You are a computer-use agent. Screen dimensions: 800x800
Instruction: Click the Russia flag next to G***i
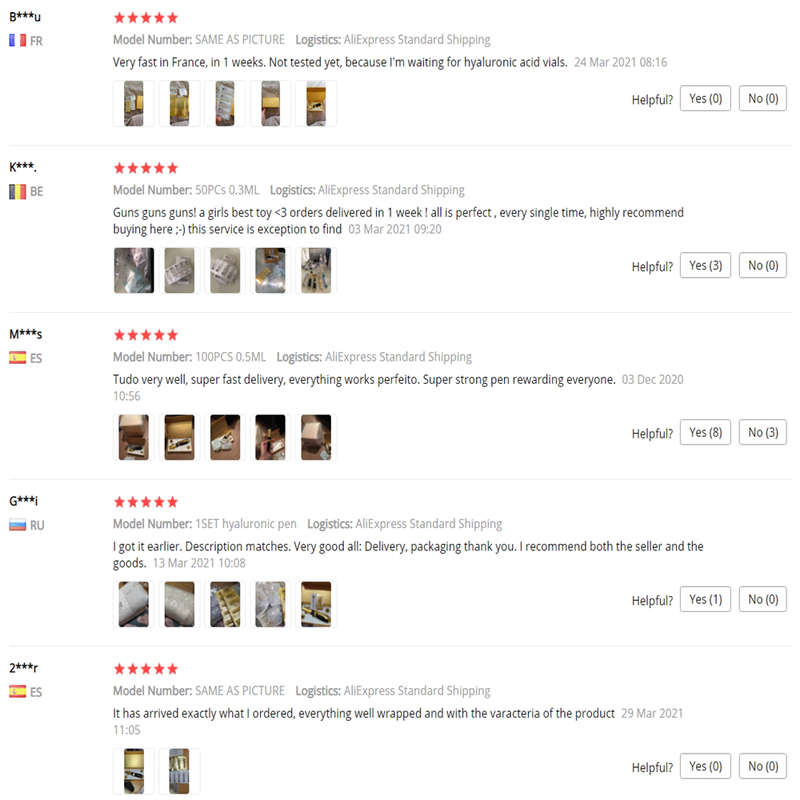pyautogui.click(x=17, y=525)
